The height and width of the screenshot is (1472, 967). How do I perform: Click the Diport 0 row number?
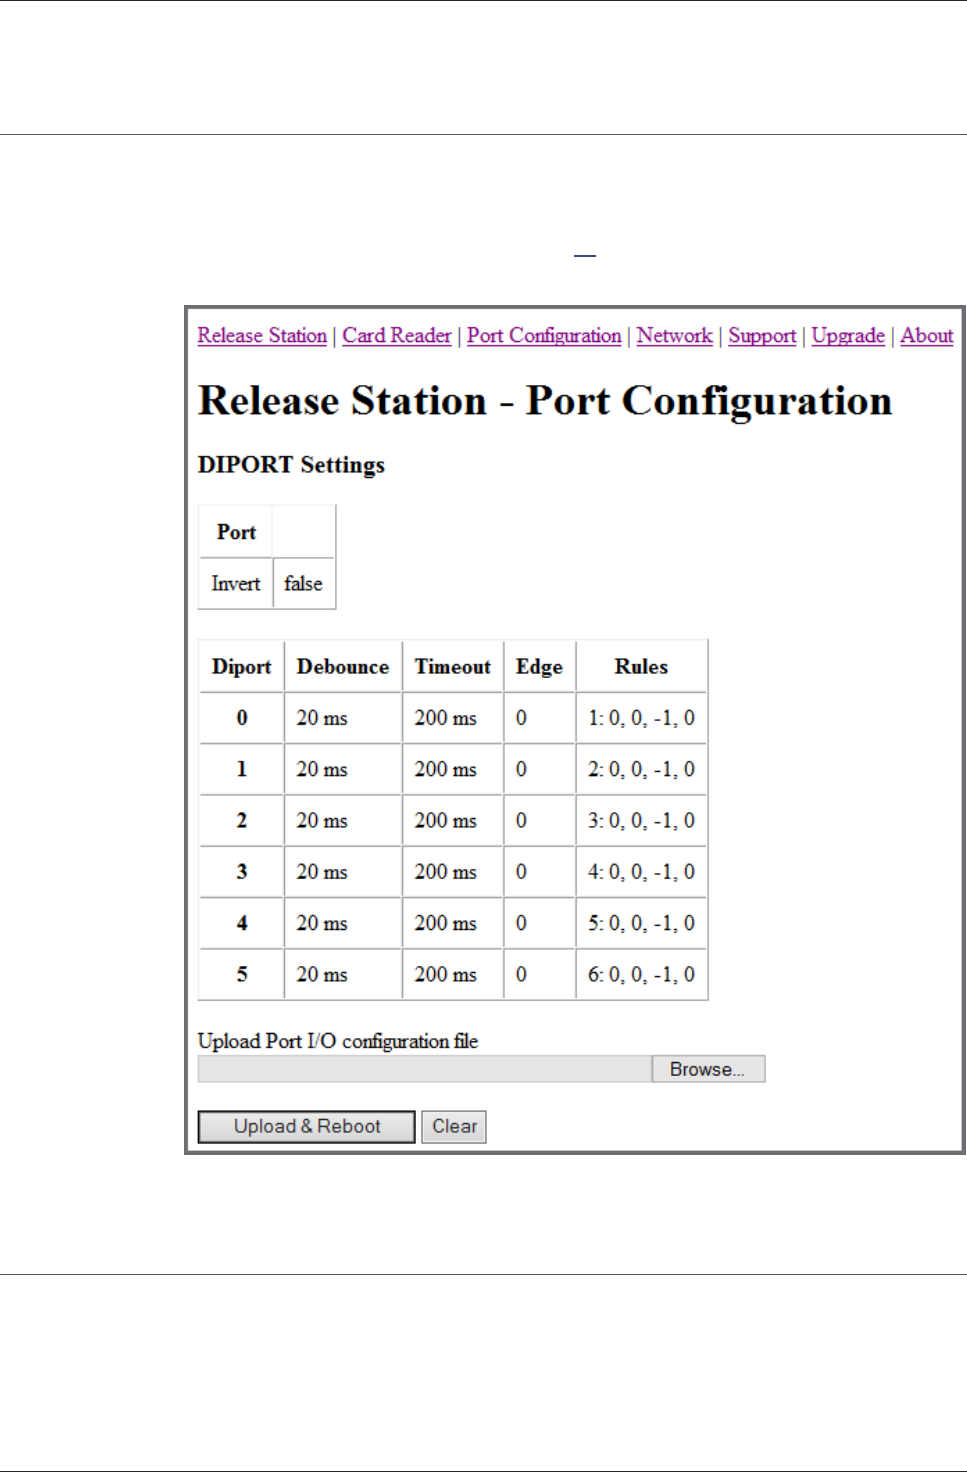(x=241, y=718)
